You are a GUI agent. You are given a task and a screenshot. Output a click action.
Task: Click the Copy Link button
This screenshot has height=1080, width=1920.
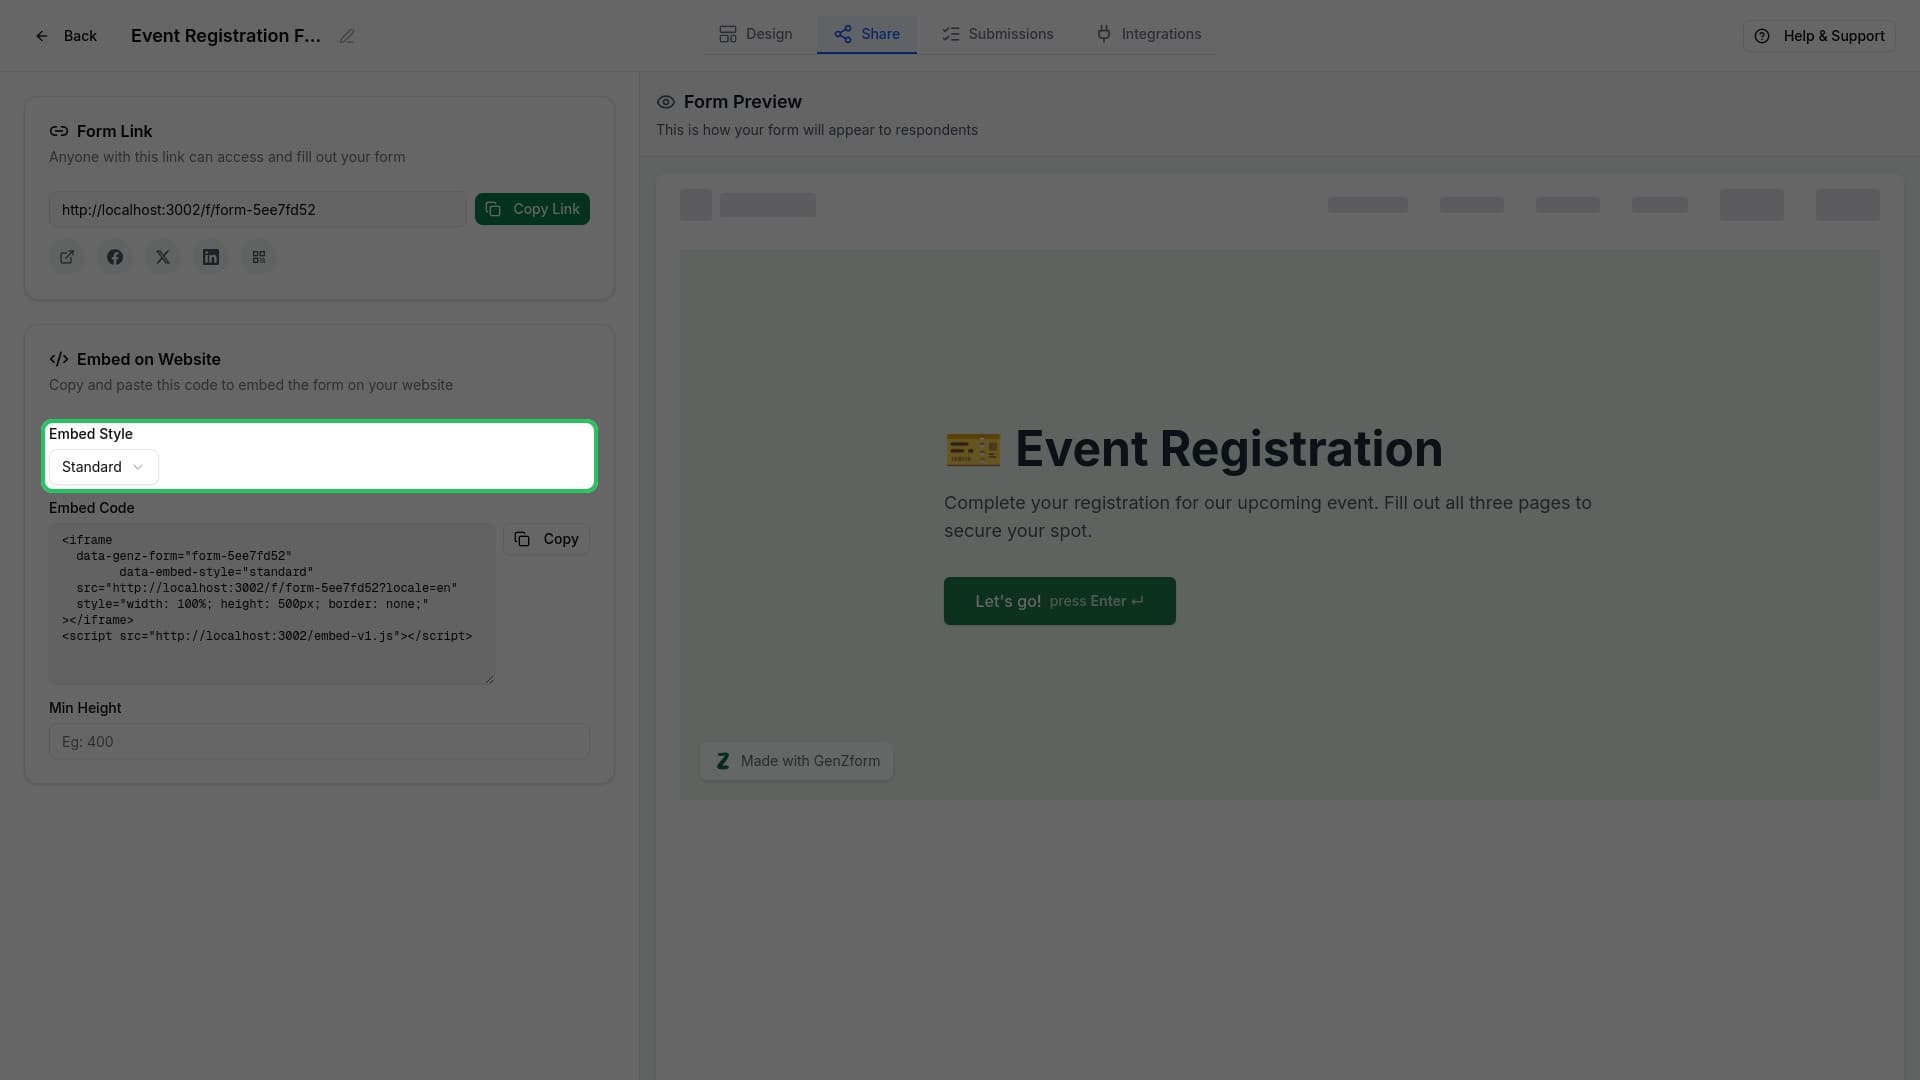(x=532, y=209)
